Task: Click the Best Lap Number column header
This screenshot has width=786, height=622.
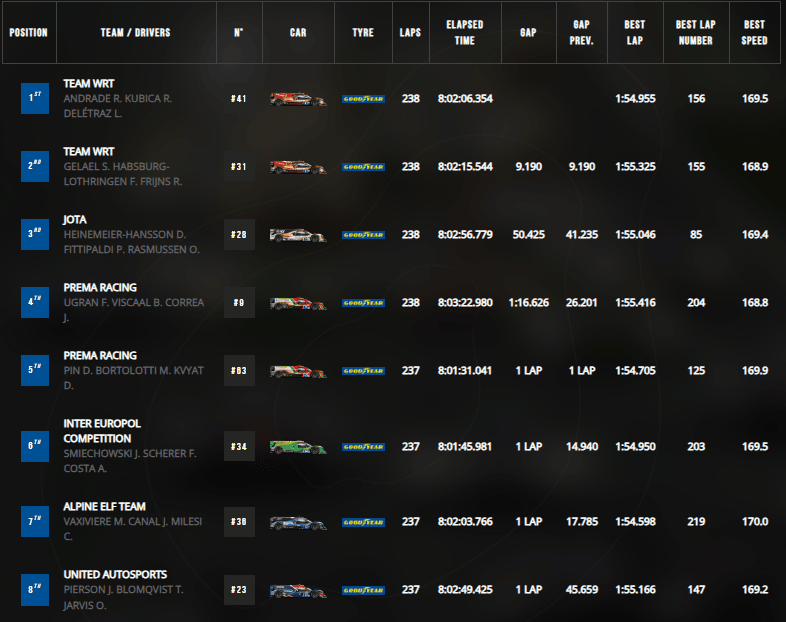Action: 696,33
